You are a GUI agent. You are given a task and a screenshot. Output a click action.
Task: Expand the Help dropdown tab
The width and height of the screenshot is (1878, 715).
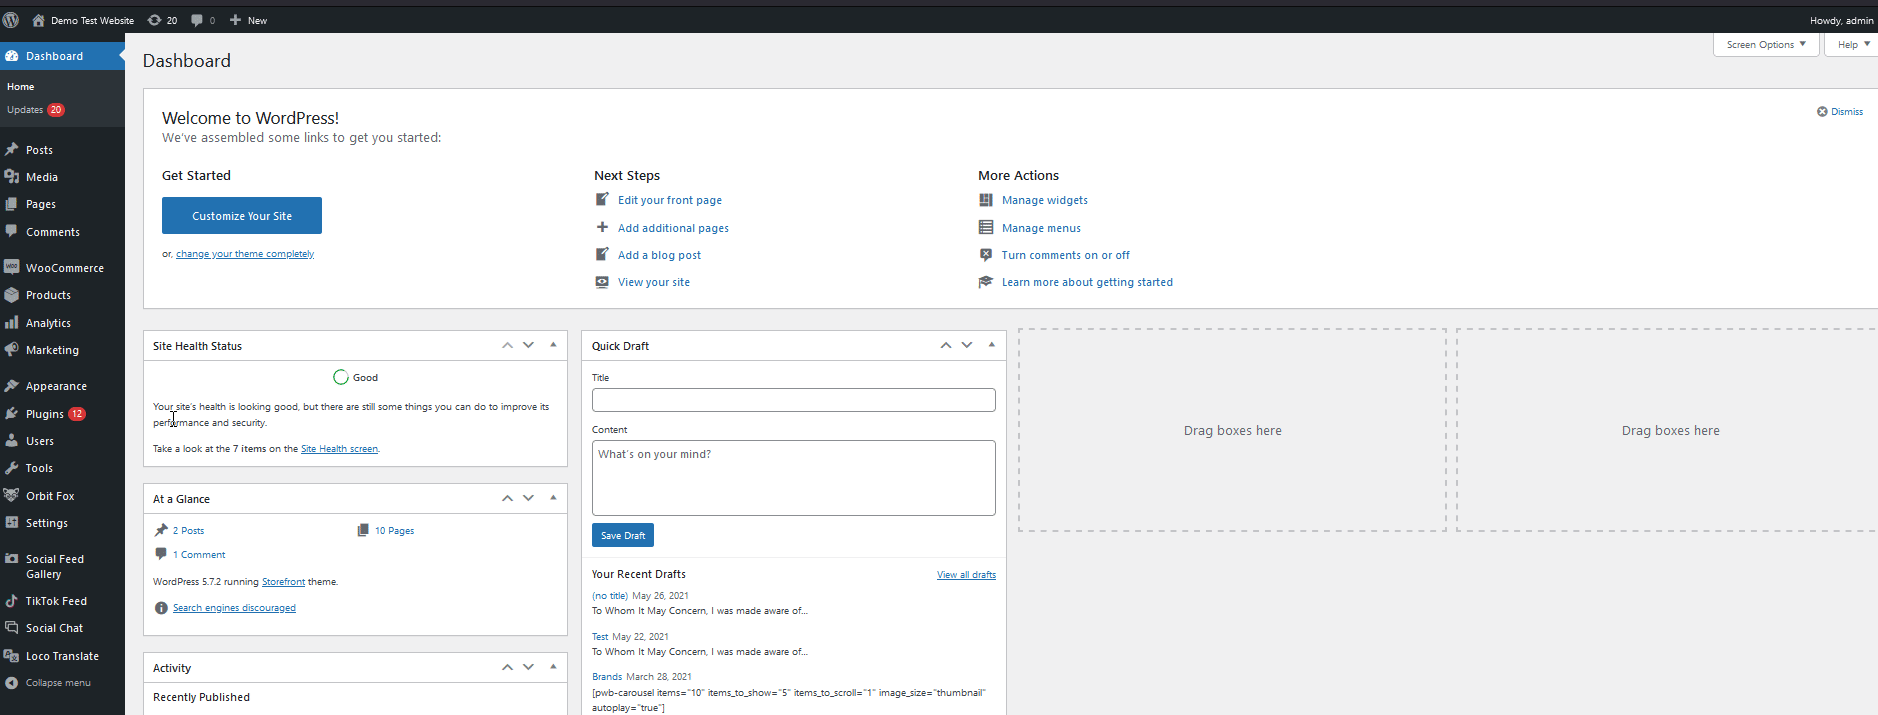[1853, 44]
